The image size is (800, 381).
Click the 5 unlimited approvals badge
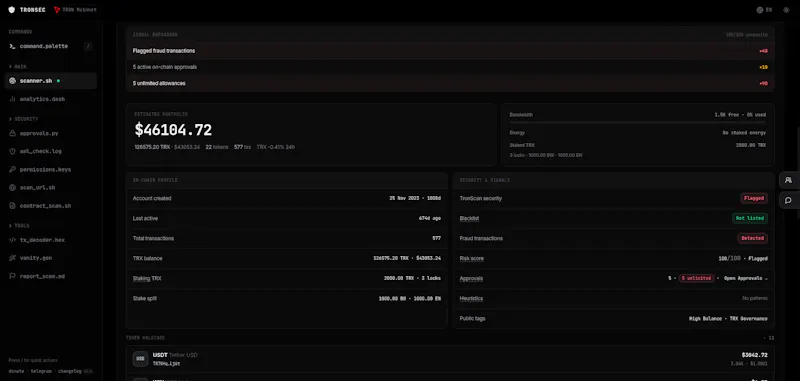696,278
